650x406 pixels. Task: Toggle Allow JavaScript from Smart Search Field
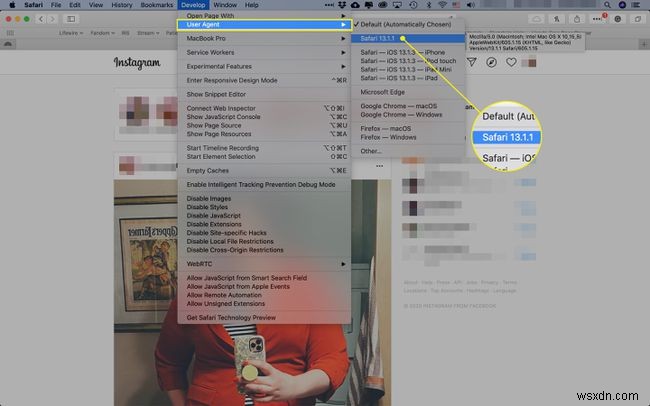[264, 278]
